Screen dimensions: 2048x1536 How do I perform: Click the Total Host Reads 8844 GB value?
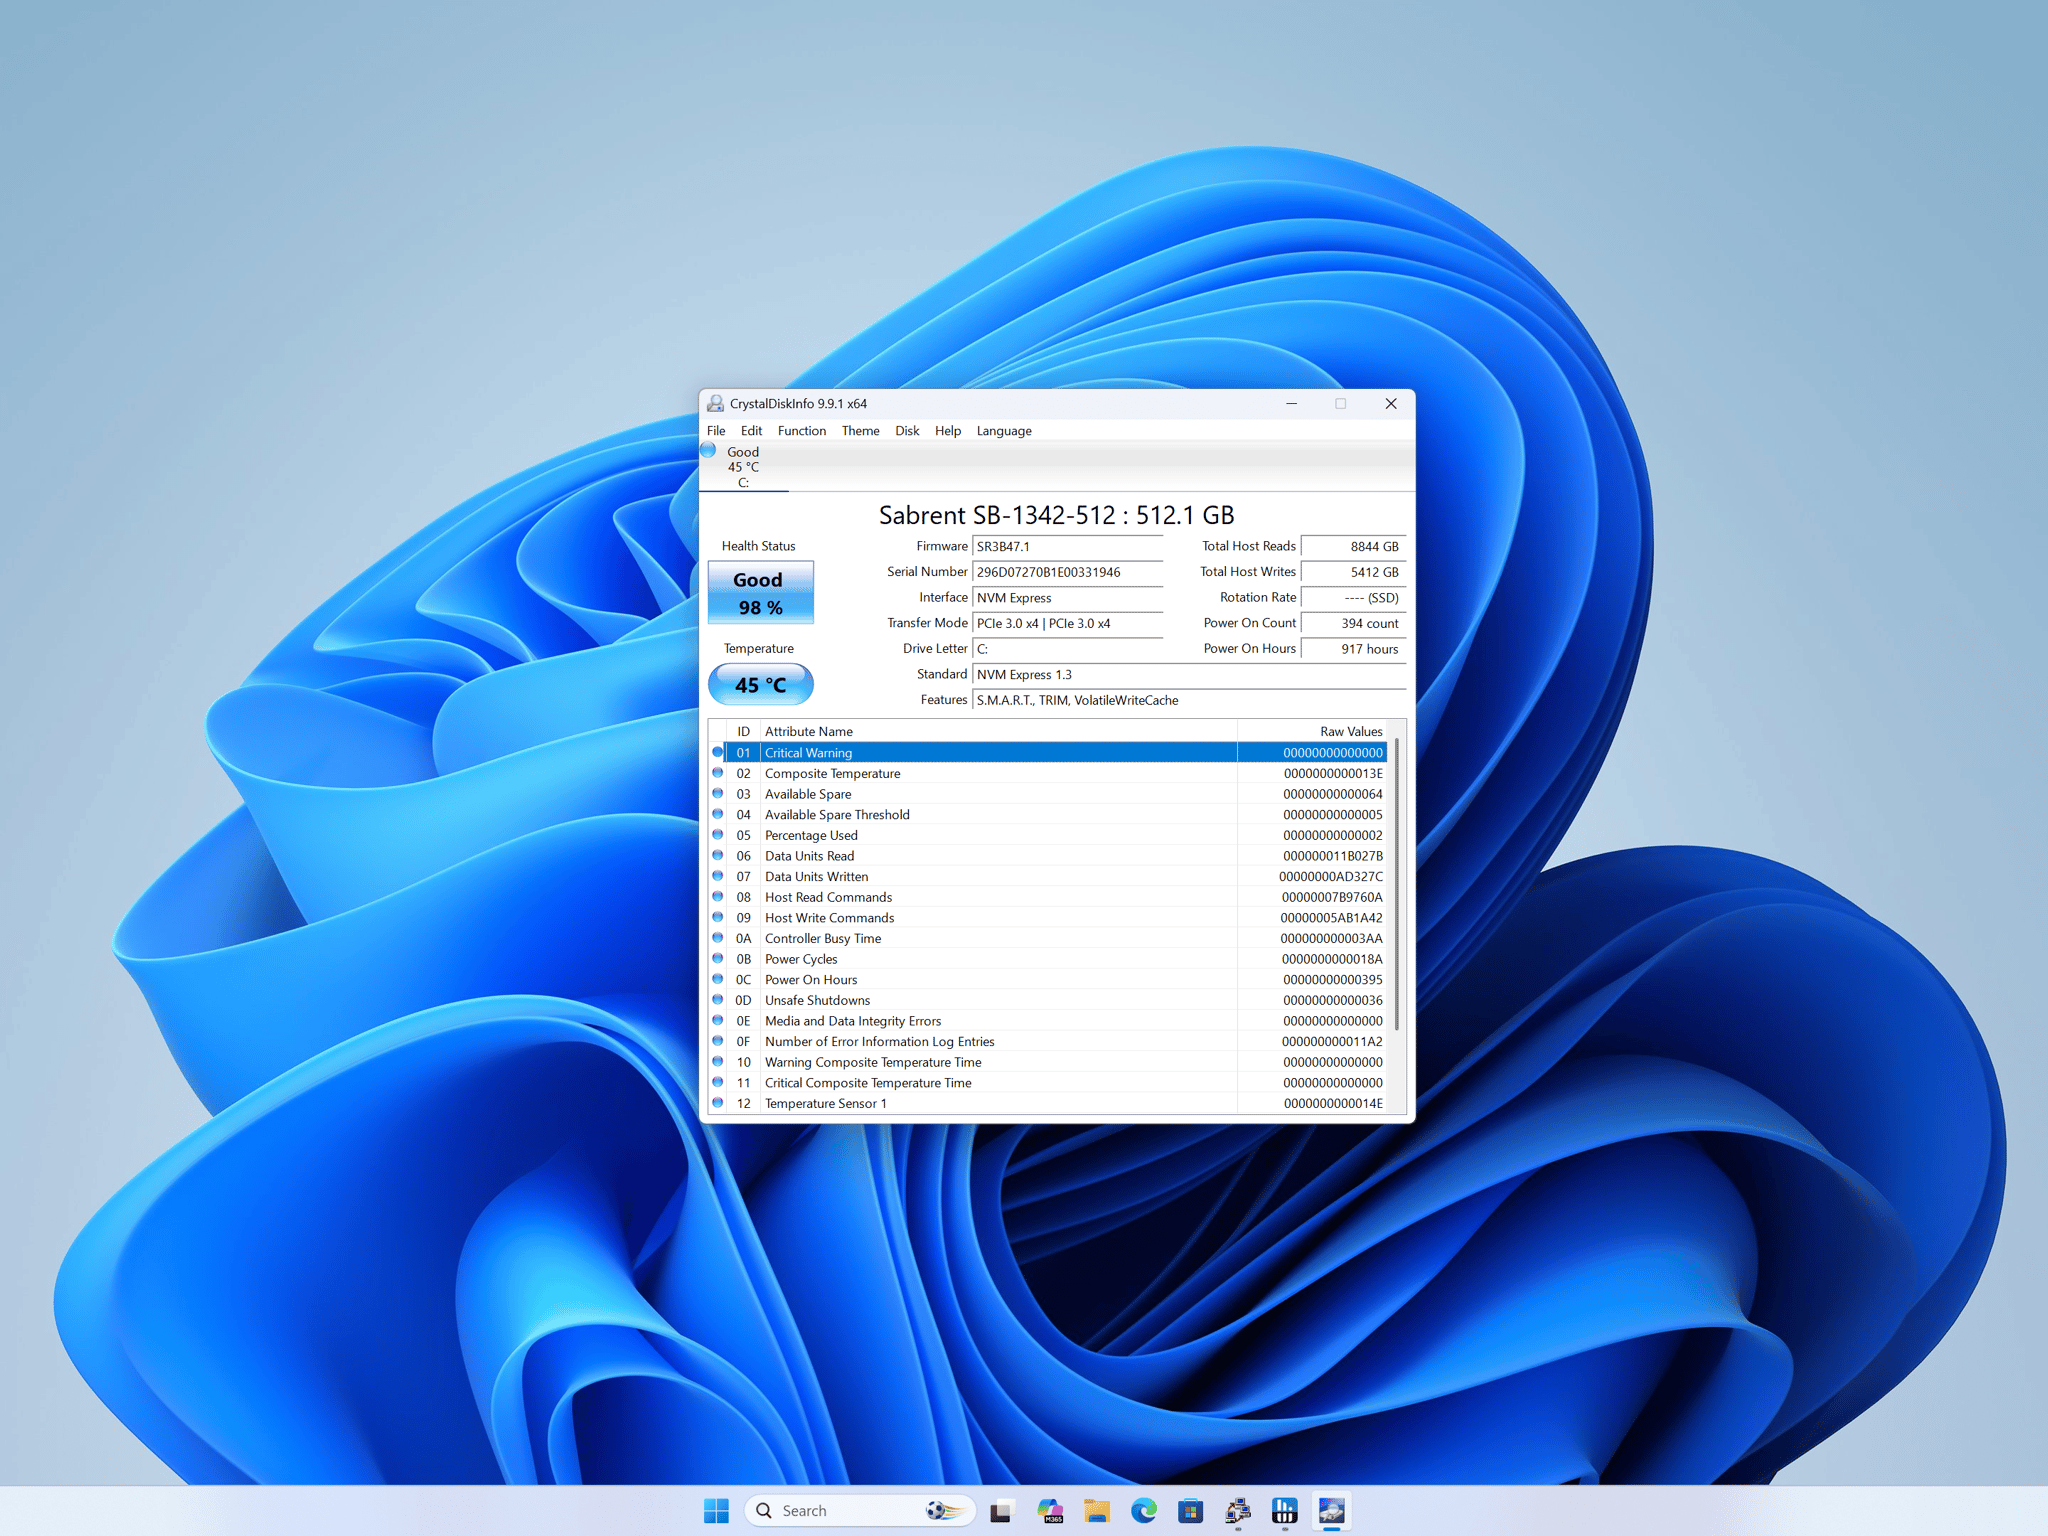(1353, 546)
